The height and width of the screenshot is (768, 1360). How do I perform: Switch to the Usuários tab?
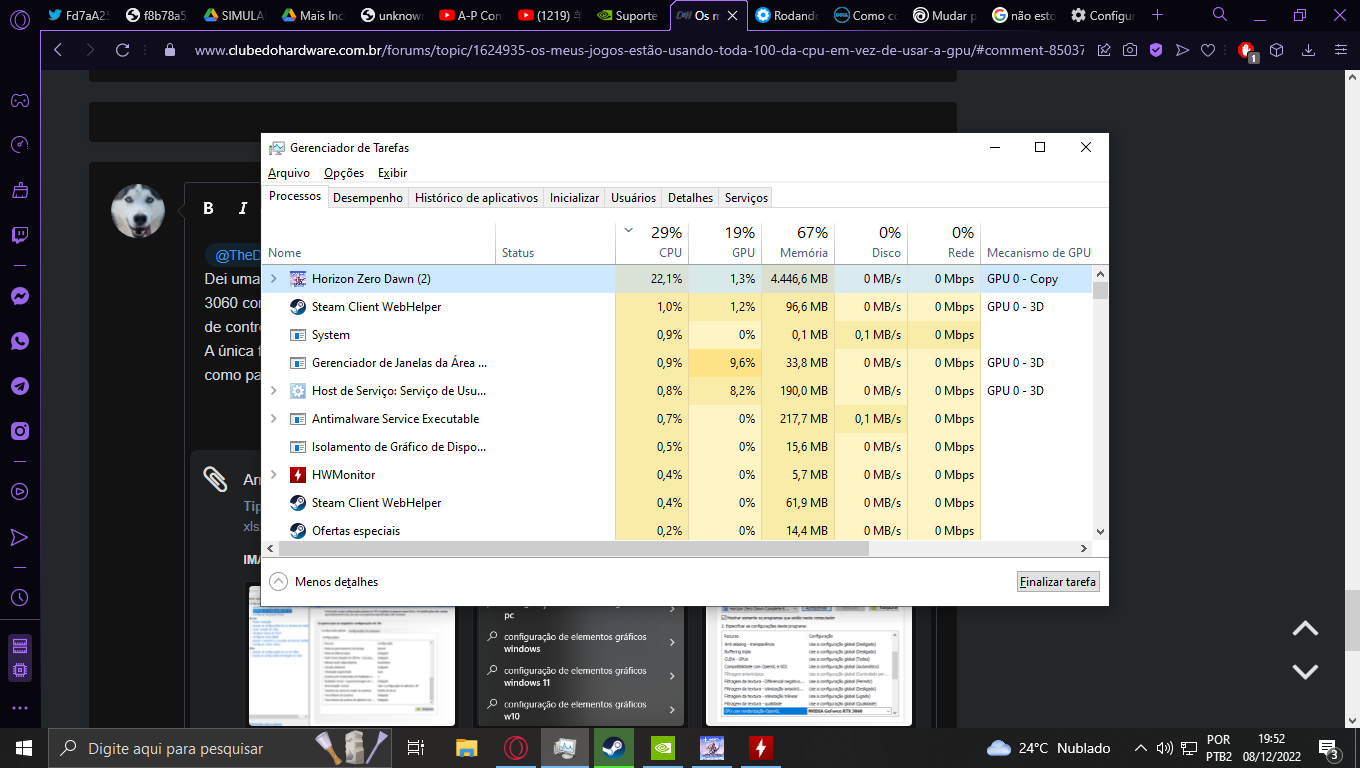634,198
